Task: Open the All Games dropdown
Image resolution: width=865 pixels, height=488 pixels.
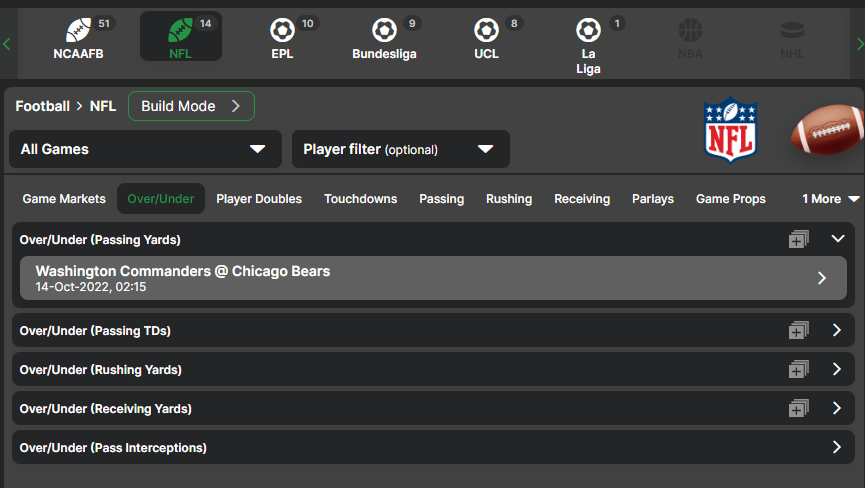Action: point(146,149)
